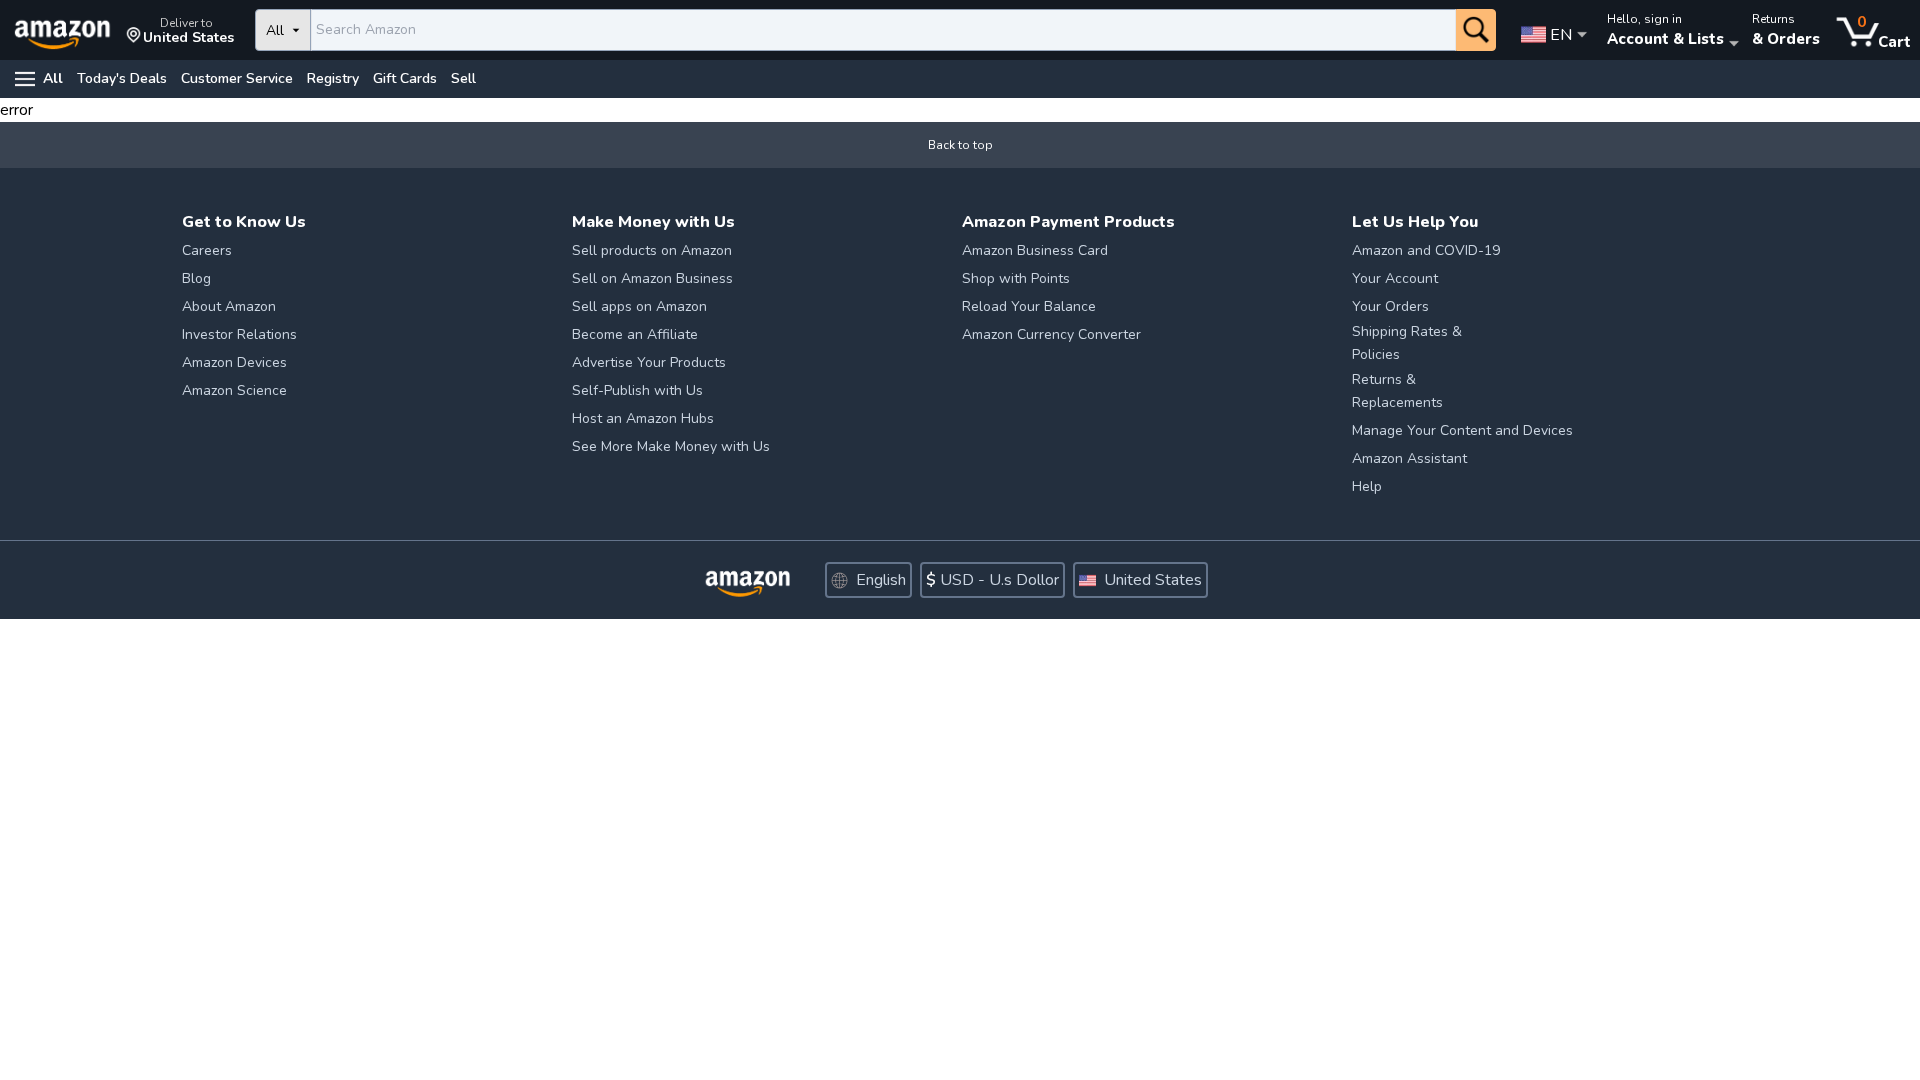Open Advertise Your Products link

click(x=649, y=363)
